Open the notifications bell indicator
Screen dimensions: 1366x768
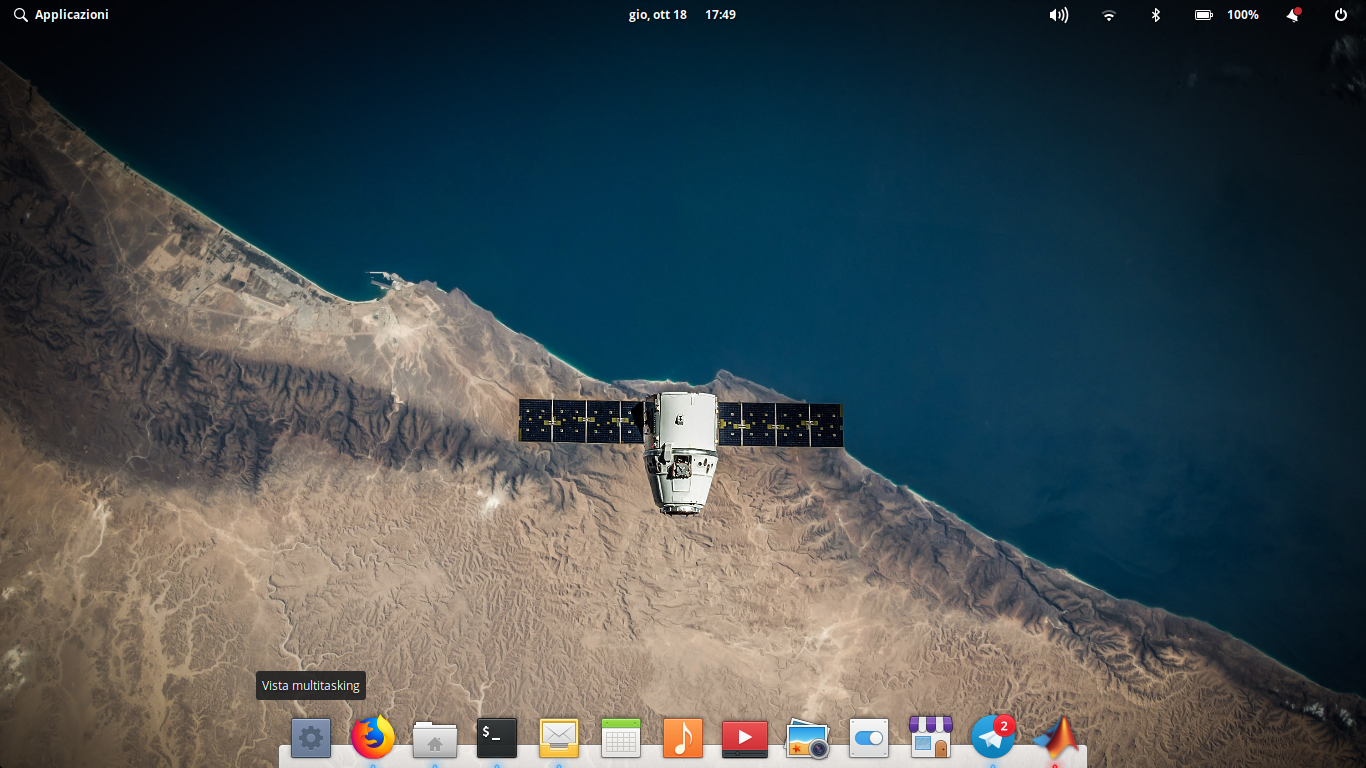coord(1294,15)
